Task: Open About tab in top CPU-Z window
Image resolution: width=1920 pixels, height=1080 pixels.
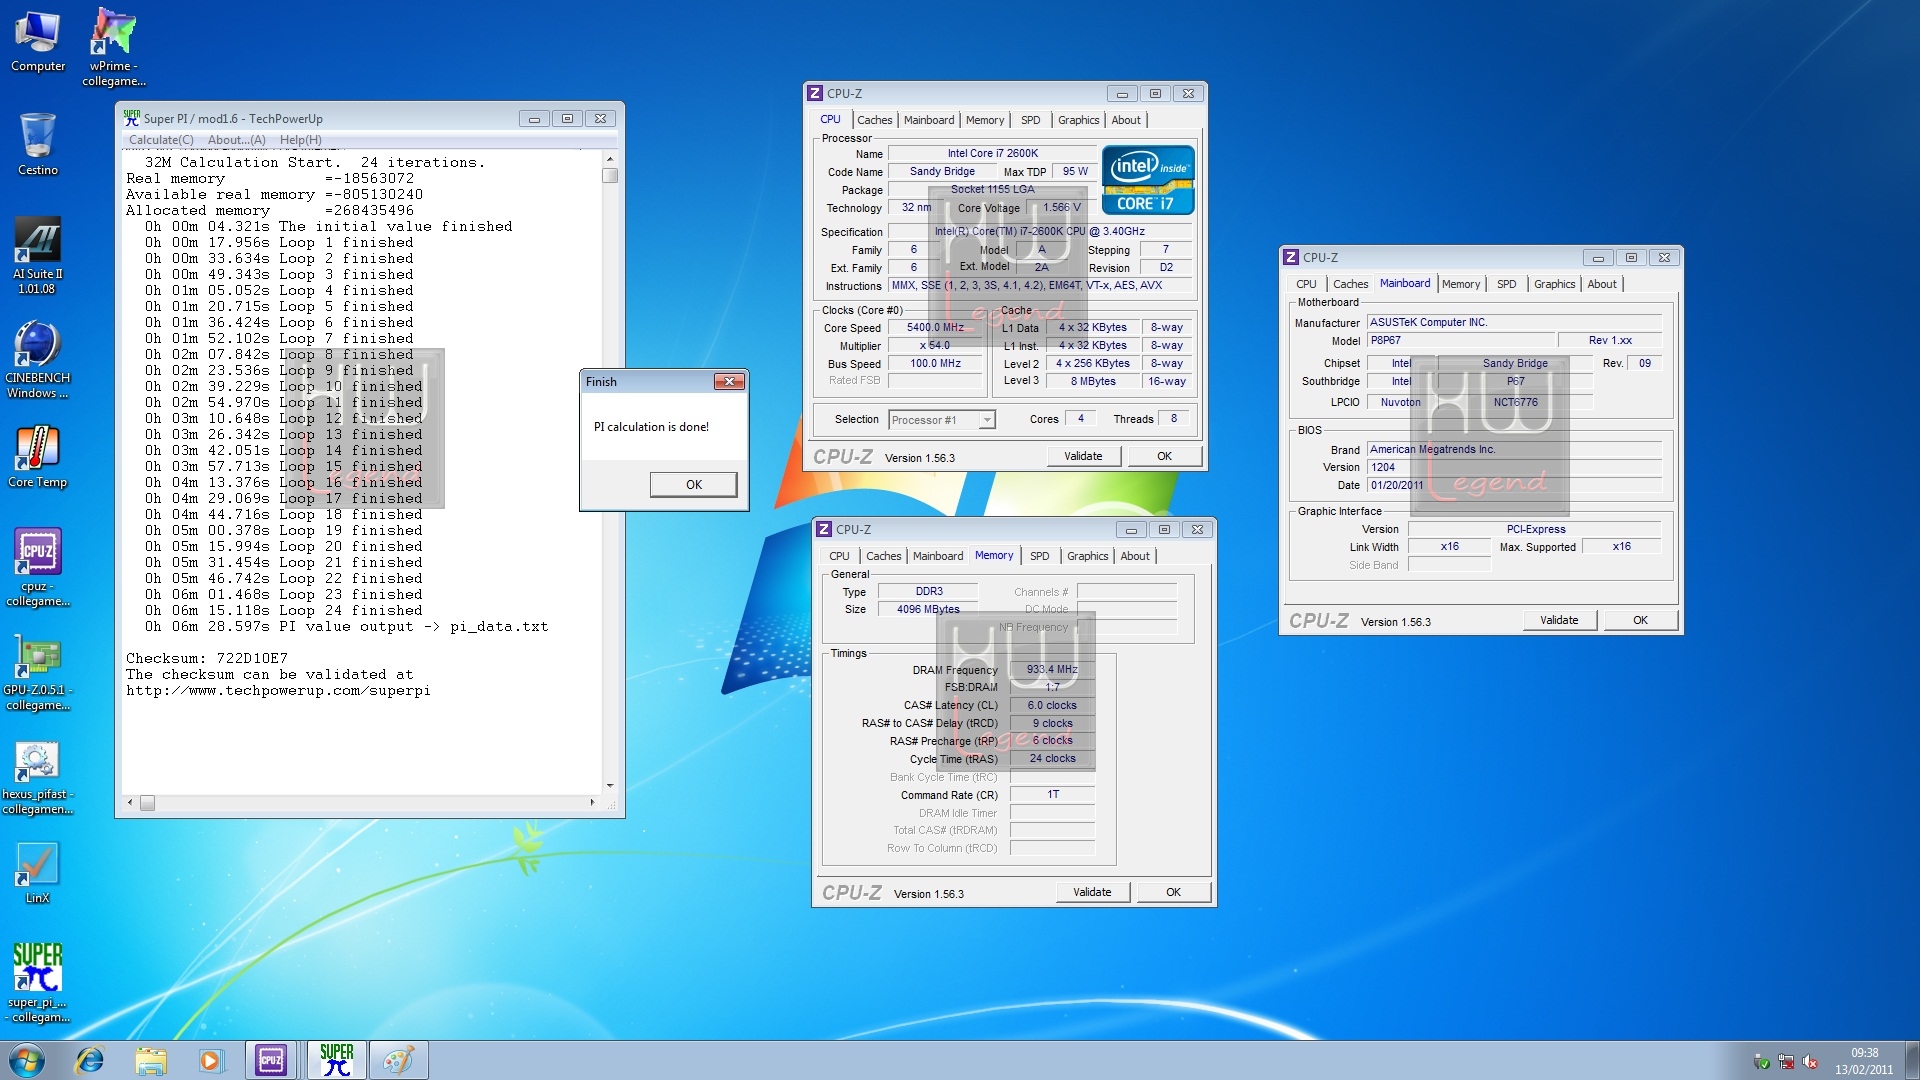Action: click(x=1126, y=120)
